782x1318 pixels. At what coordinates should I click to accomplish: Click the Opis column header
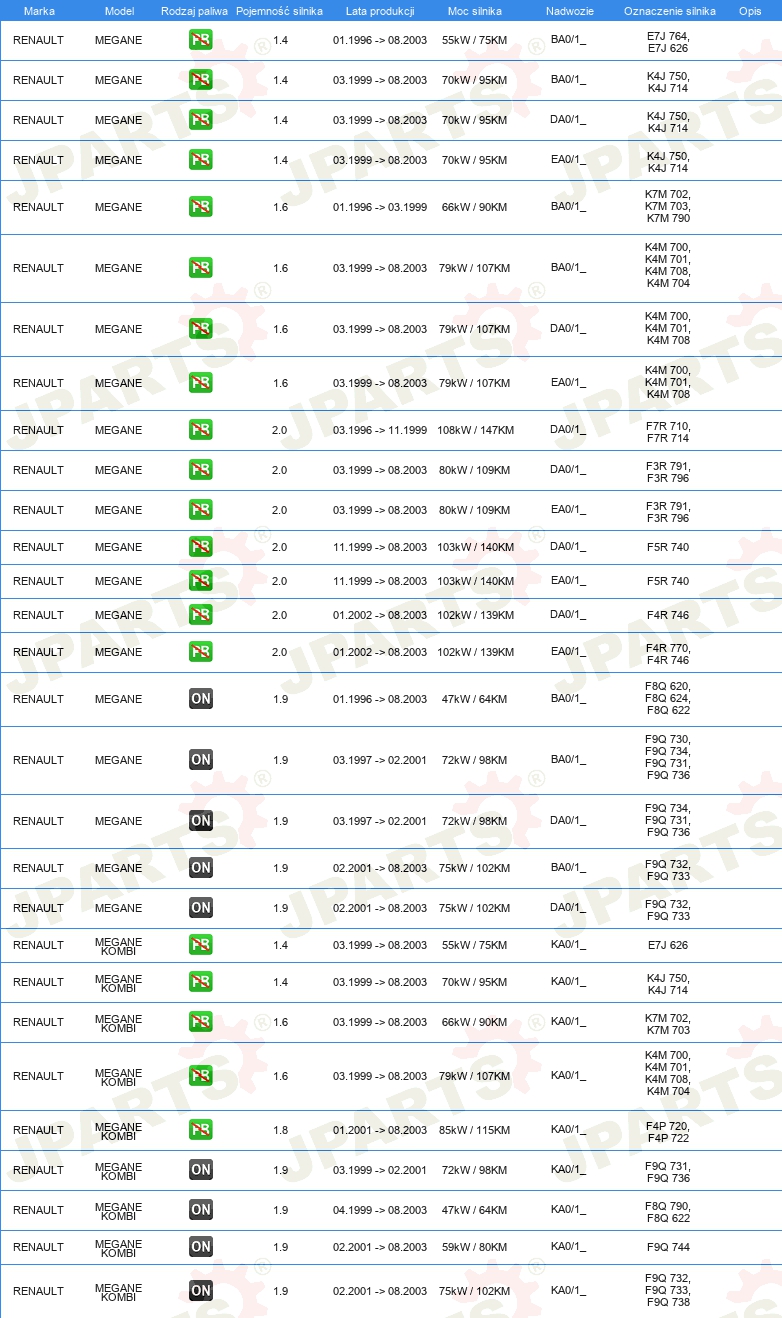pos(749,11)
